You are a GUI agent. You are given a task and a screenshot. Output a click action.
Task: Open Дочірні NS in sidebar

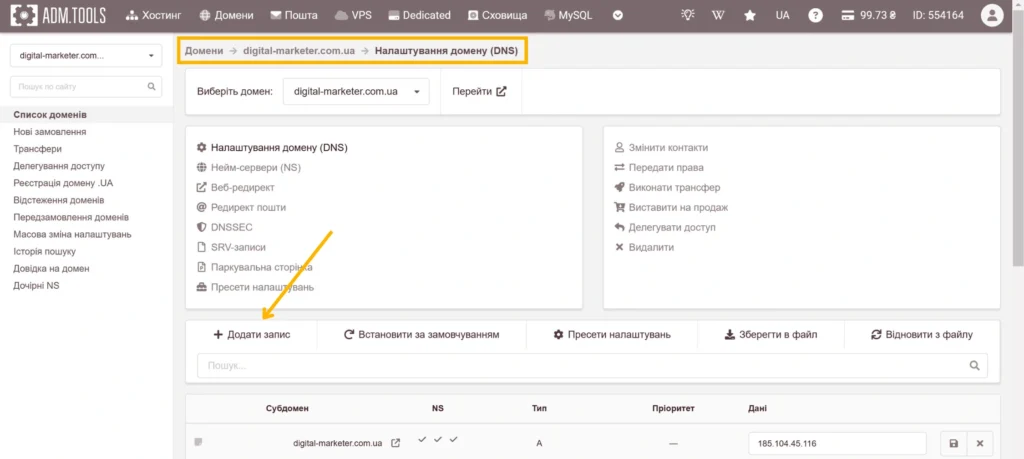(36, 285)
